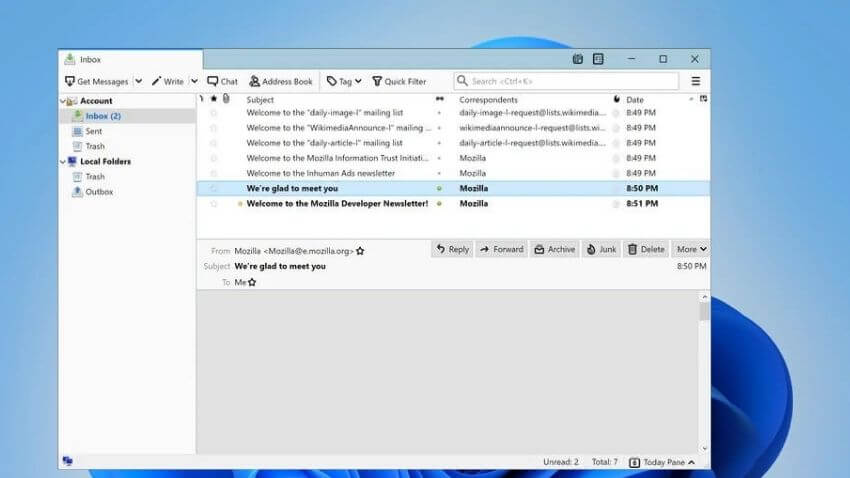Screen dimensions: 850x478
Task: Toggle the Quick Filter bar
Action: [398, 81]
